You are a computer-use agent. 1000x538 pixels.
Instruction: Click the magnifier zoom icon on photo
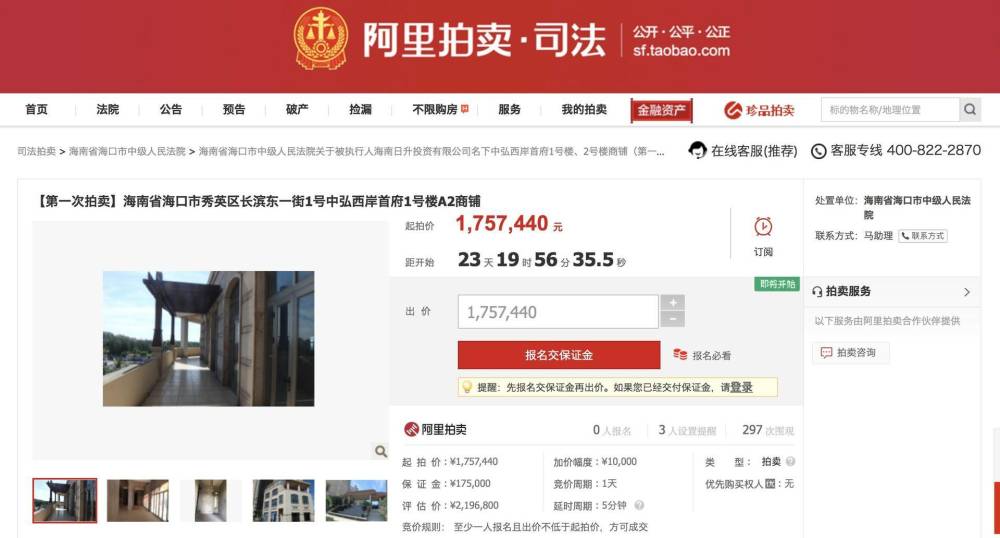pyautogui.click(x=380, y=451)
